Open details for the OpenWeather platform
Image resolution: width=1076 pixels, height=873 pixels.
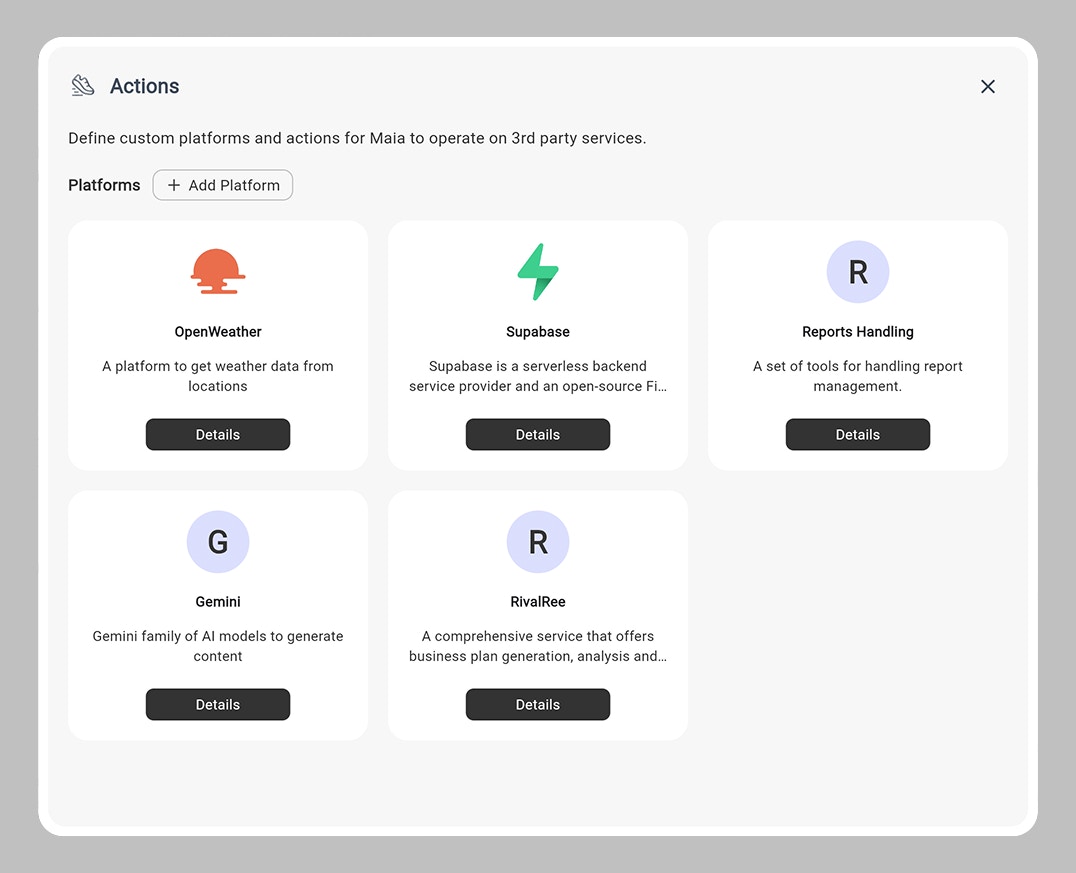218,434
